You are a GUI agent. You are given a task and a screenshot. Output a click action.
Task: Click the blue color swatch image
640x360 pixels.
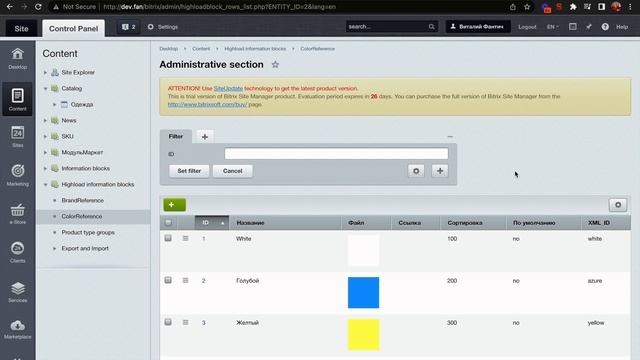tap(363, 293)
